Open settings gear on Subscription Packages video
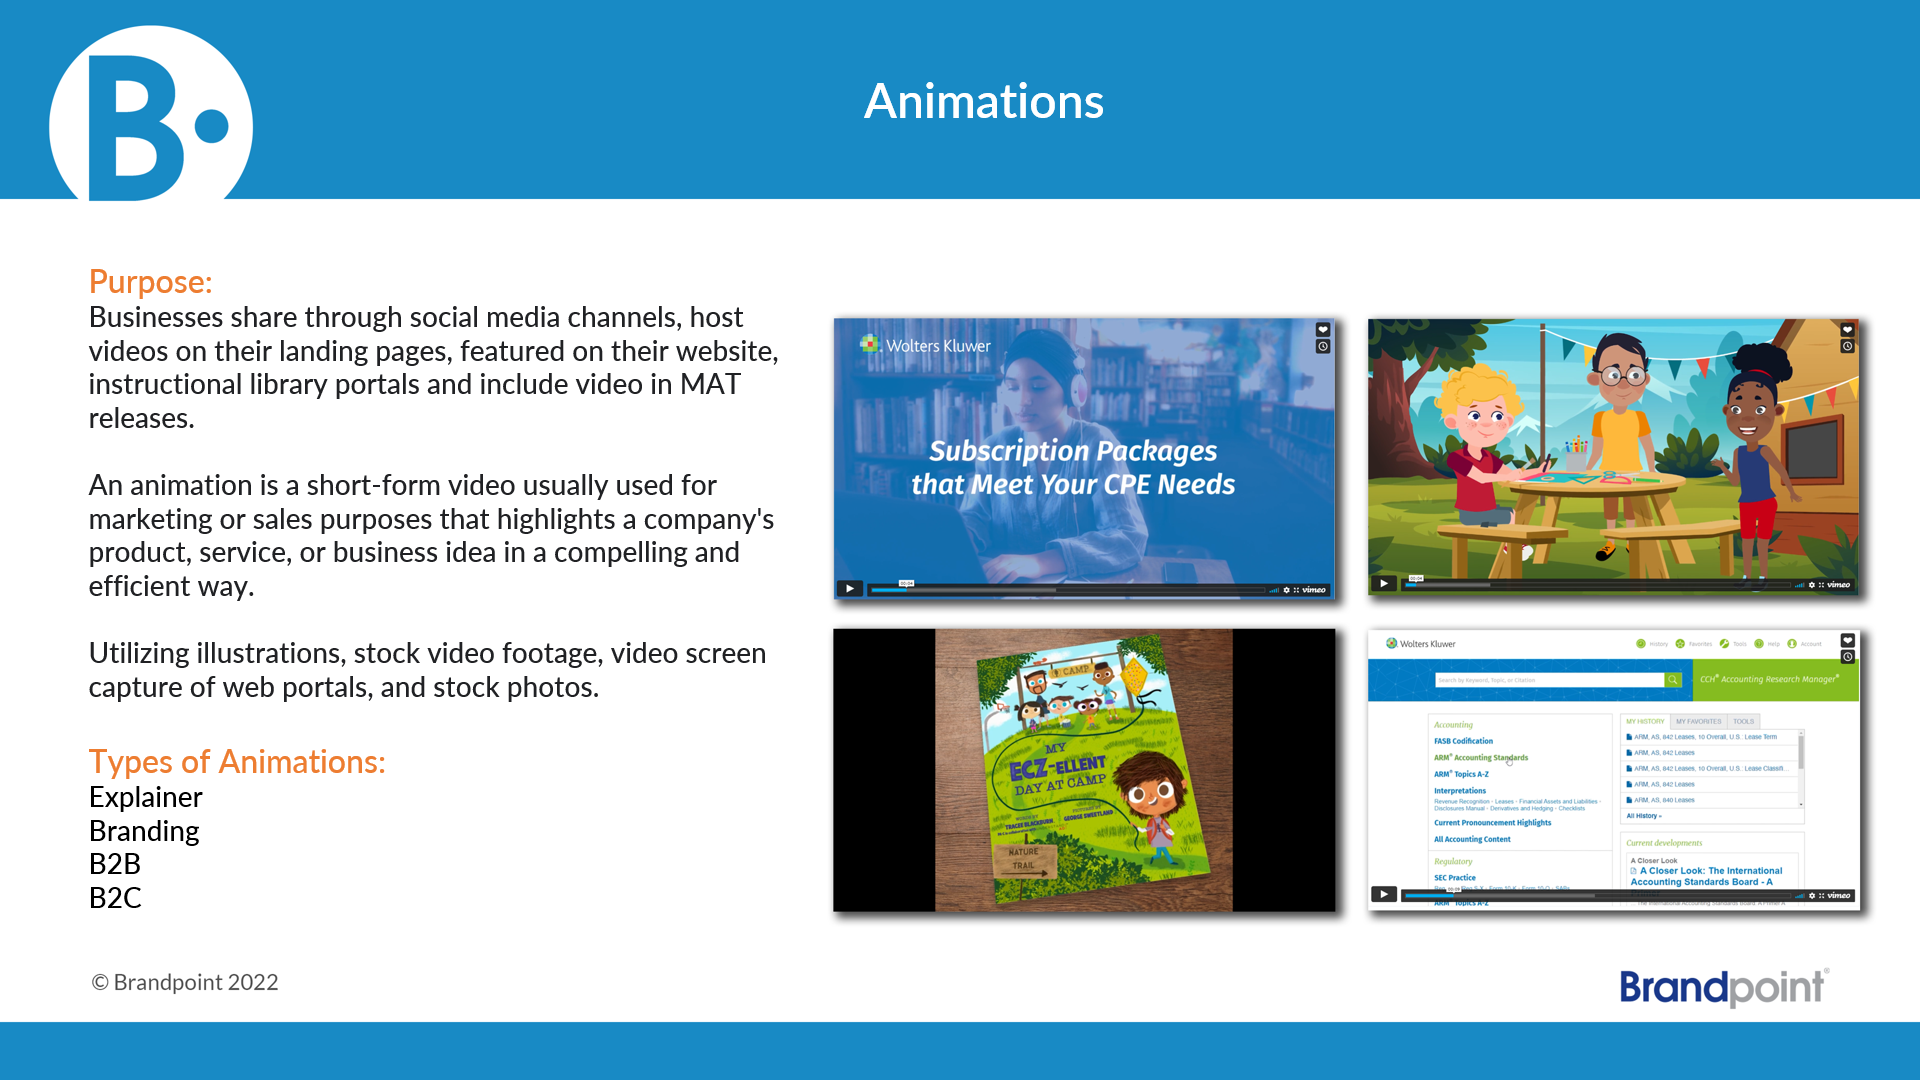Viewport: 1920px width, 1080px height. click(1286, 590)
